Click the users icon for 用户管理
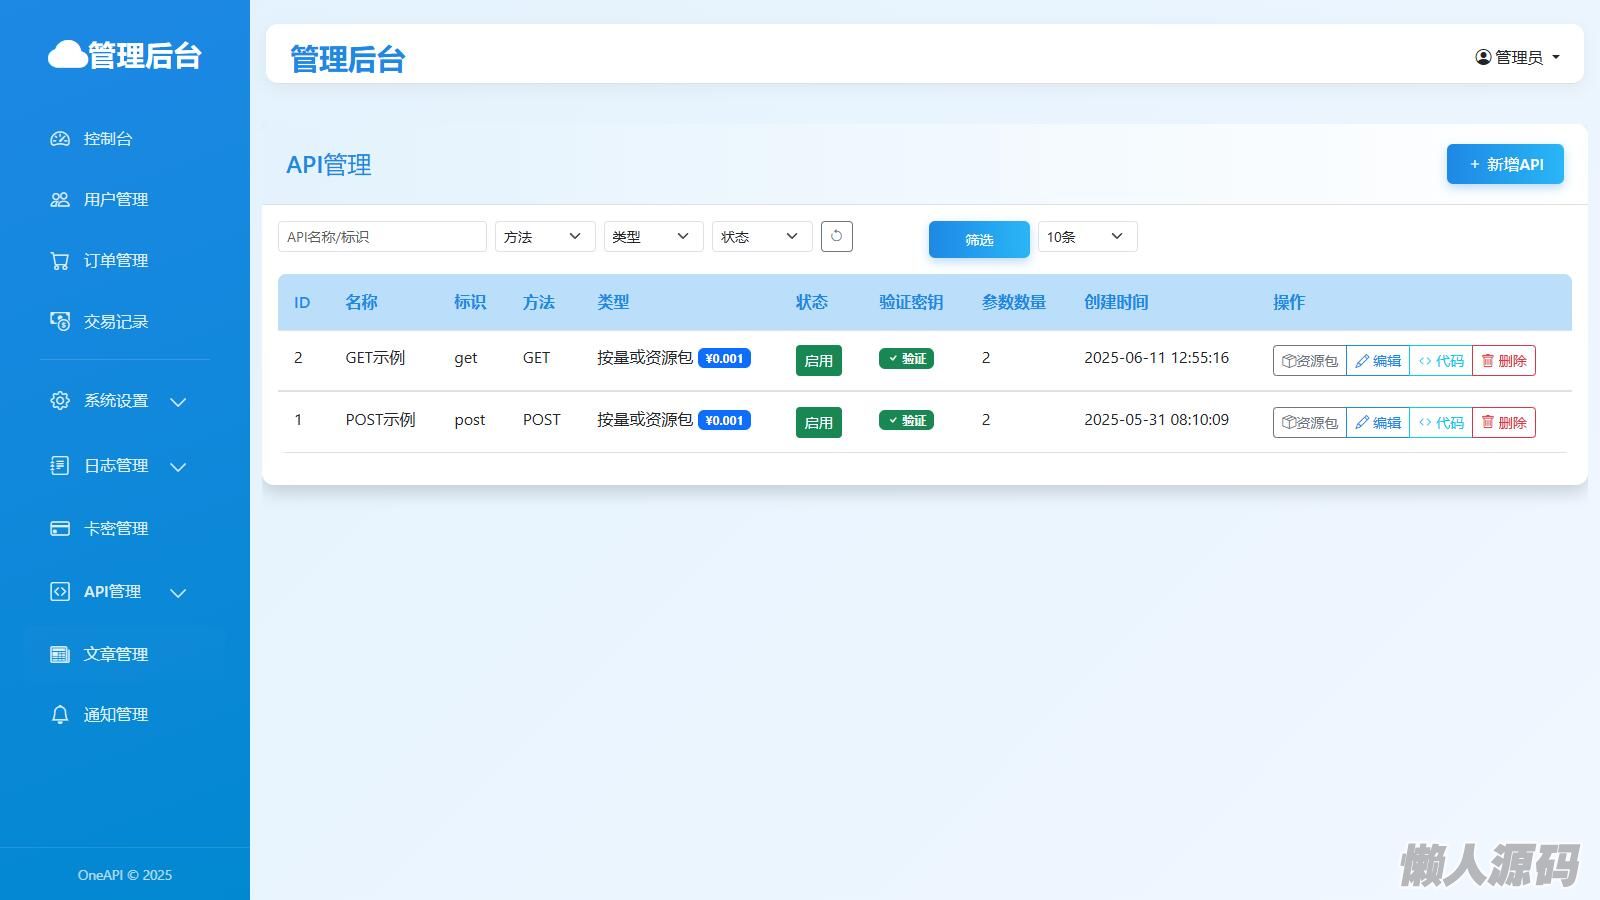 click(x=60, y=200)
